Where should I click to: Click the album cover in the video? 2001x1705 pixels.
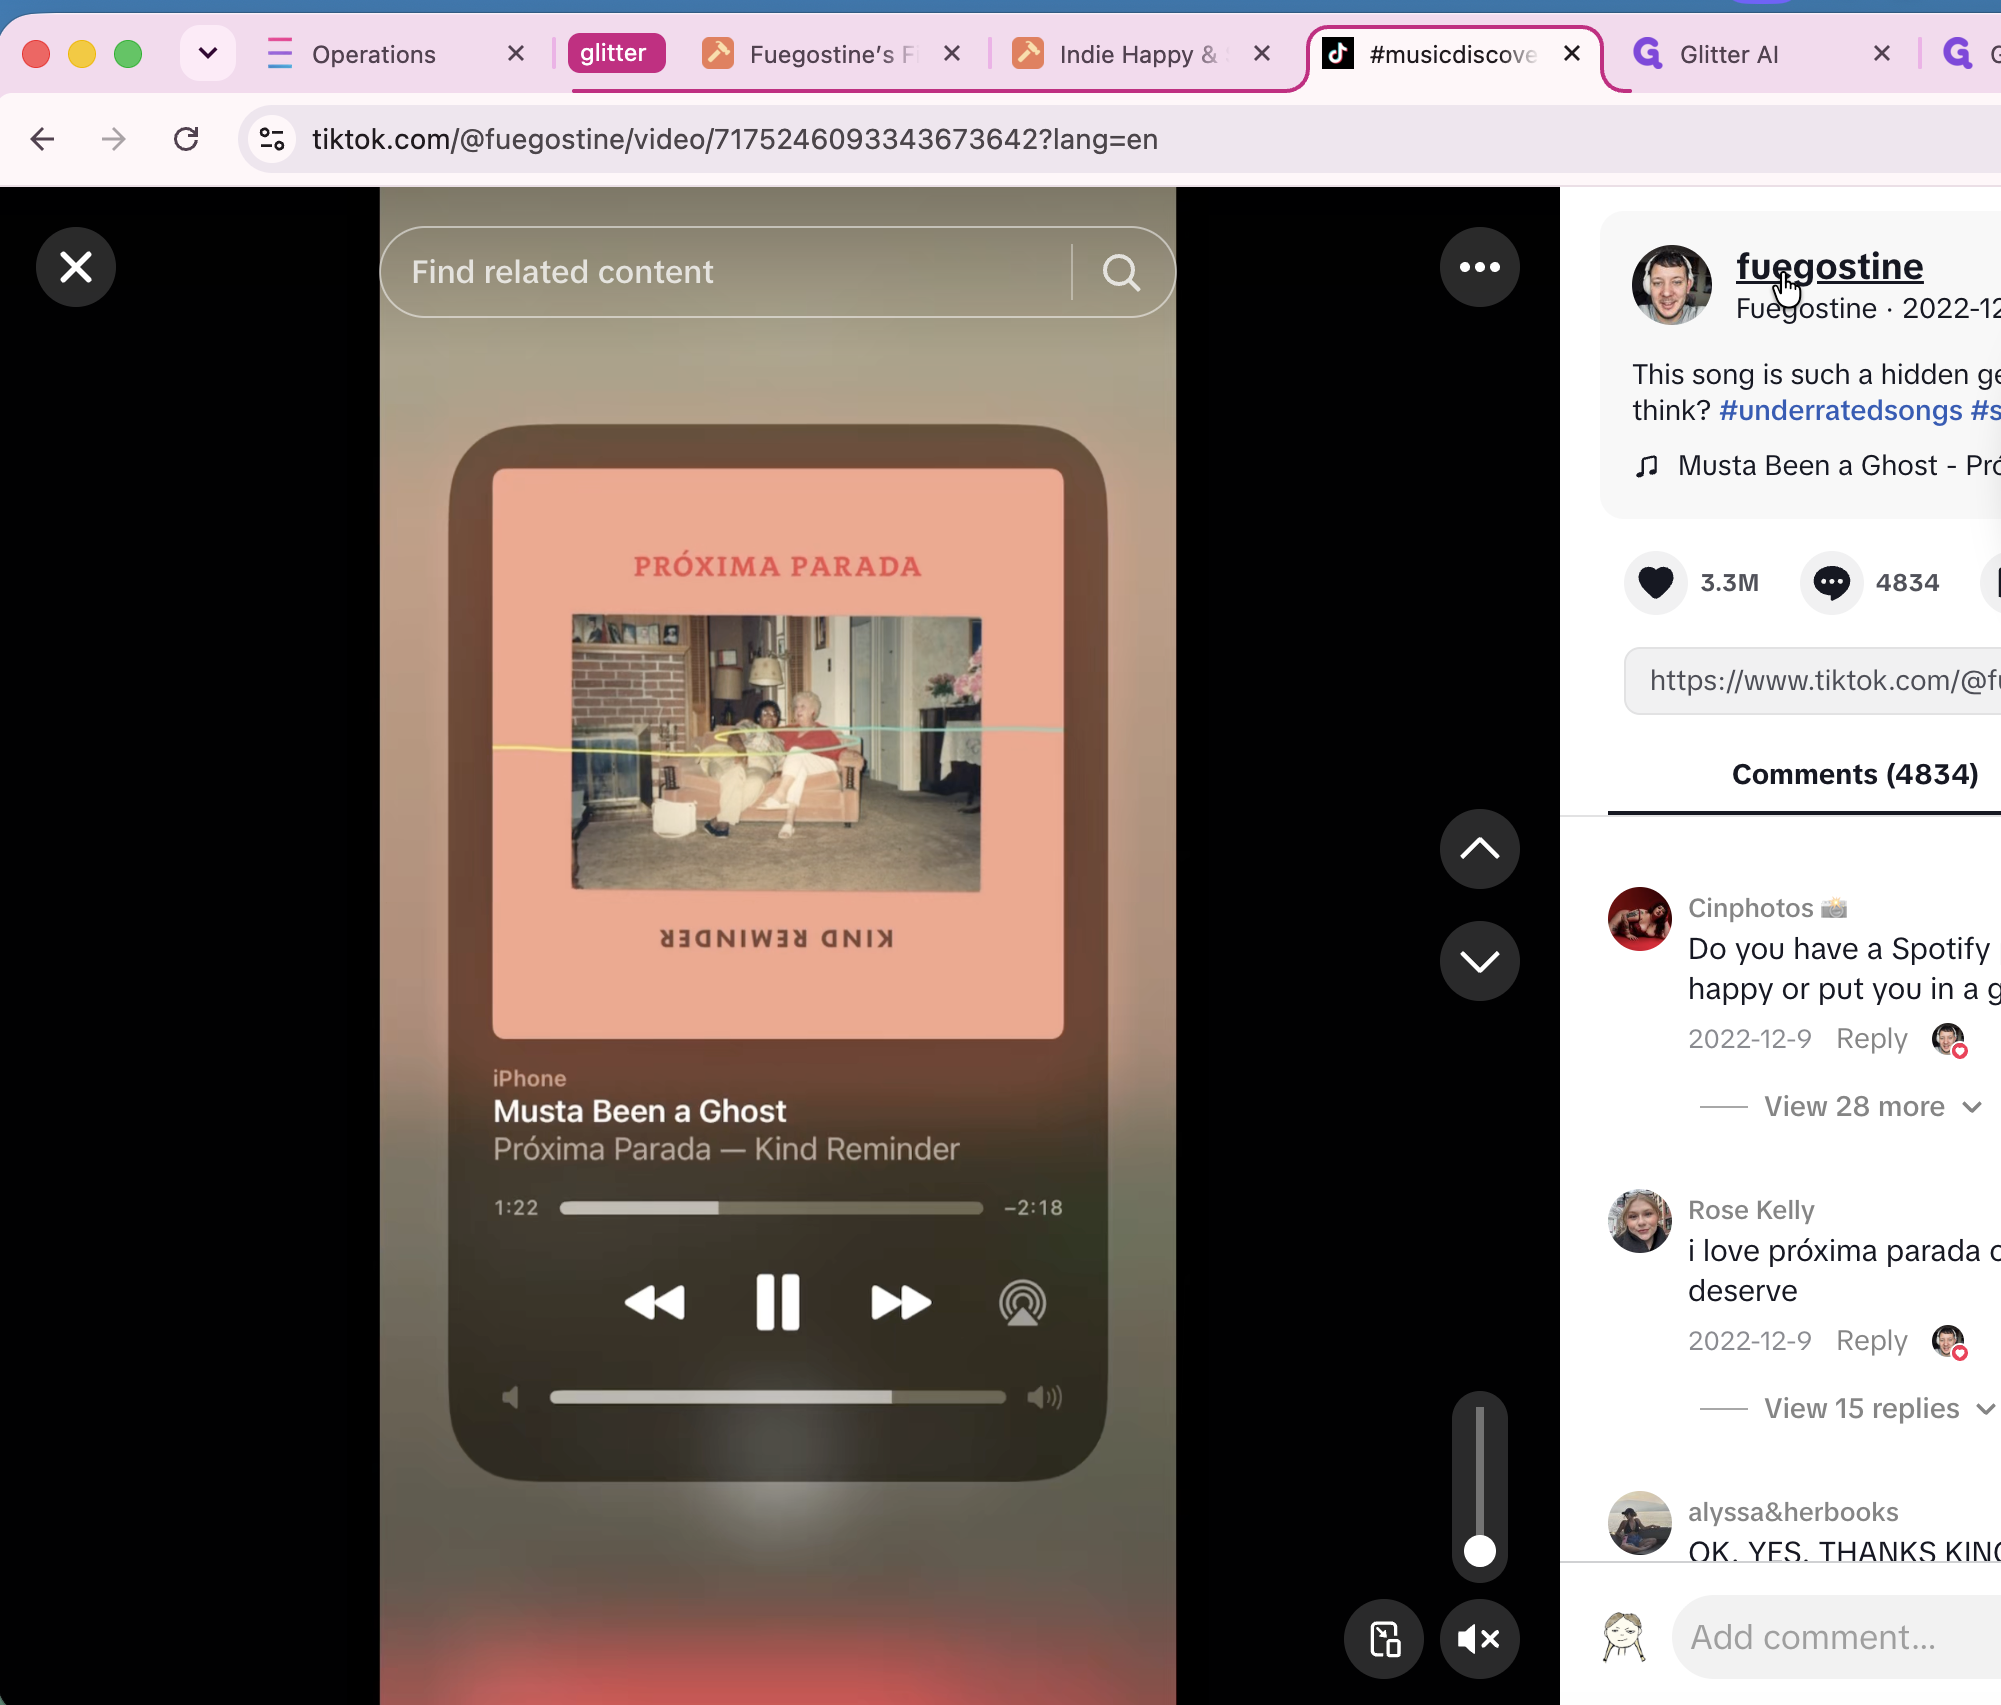777,754
